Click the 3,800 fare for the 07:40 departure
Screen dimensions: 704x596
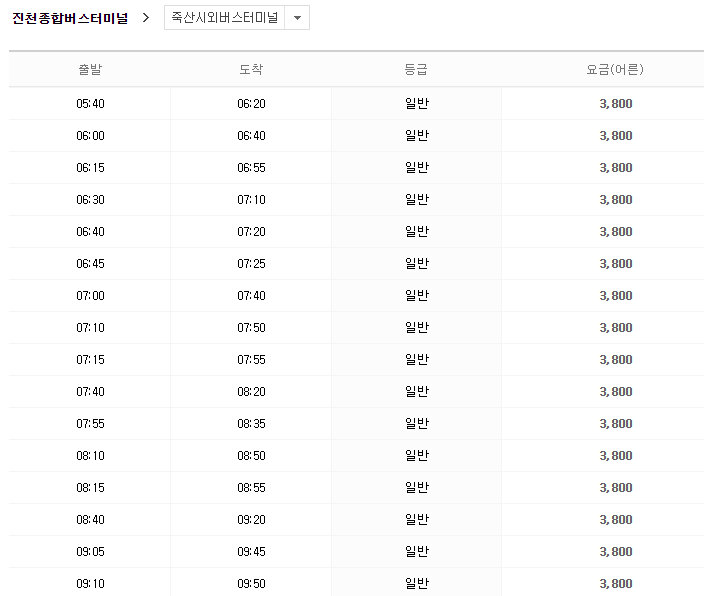[x=615, y=392]
